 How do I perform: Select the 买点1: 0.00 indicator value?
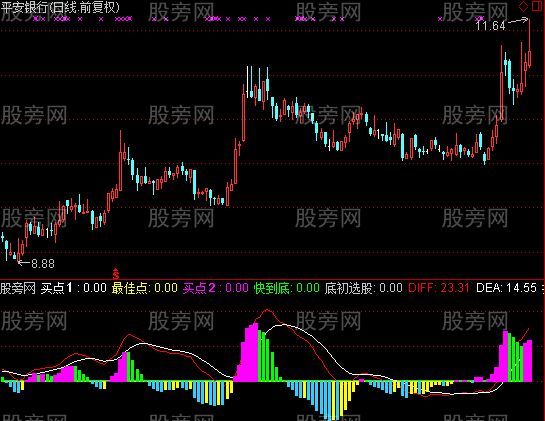tap(74, 288)
